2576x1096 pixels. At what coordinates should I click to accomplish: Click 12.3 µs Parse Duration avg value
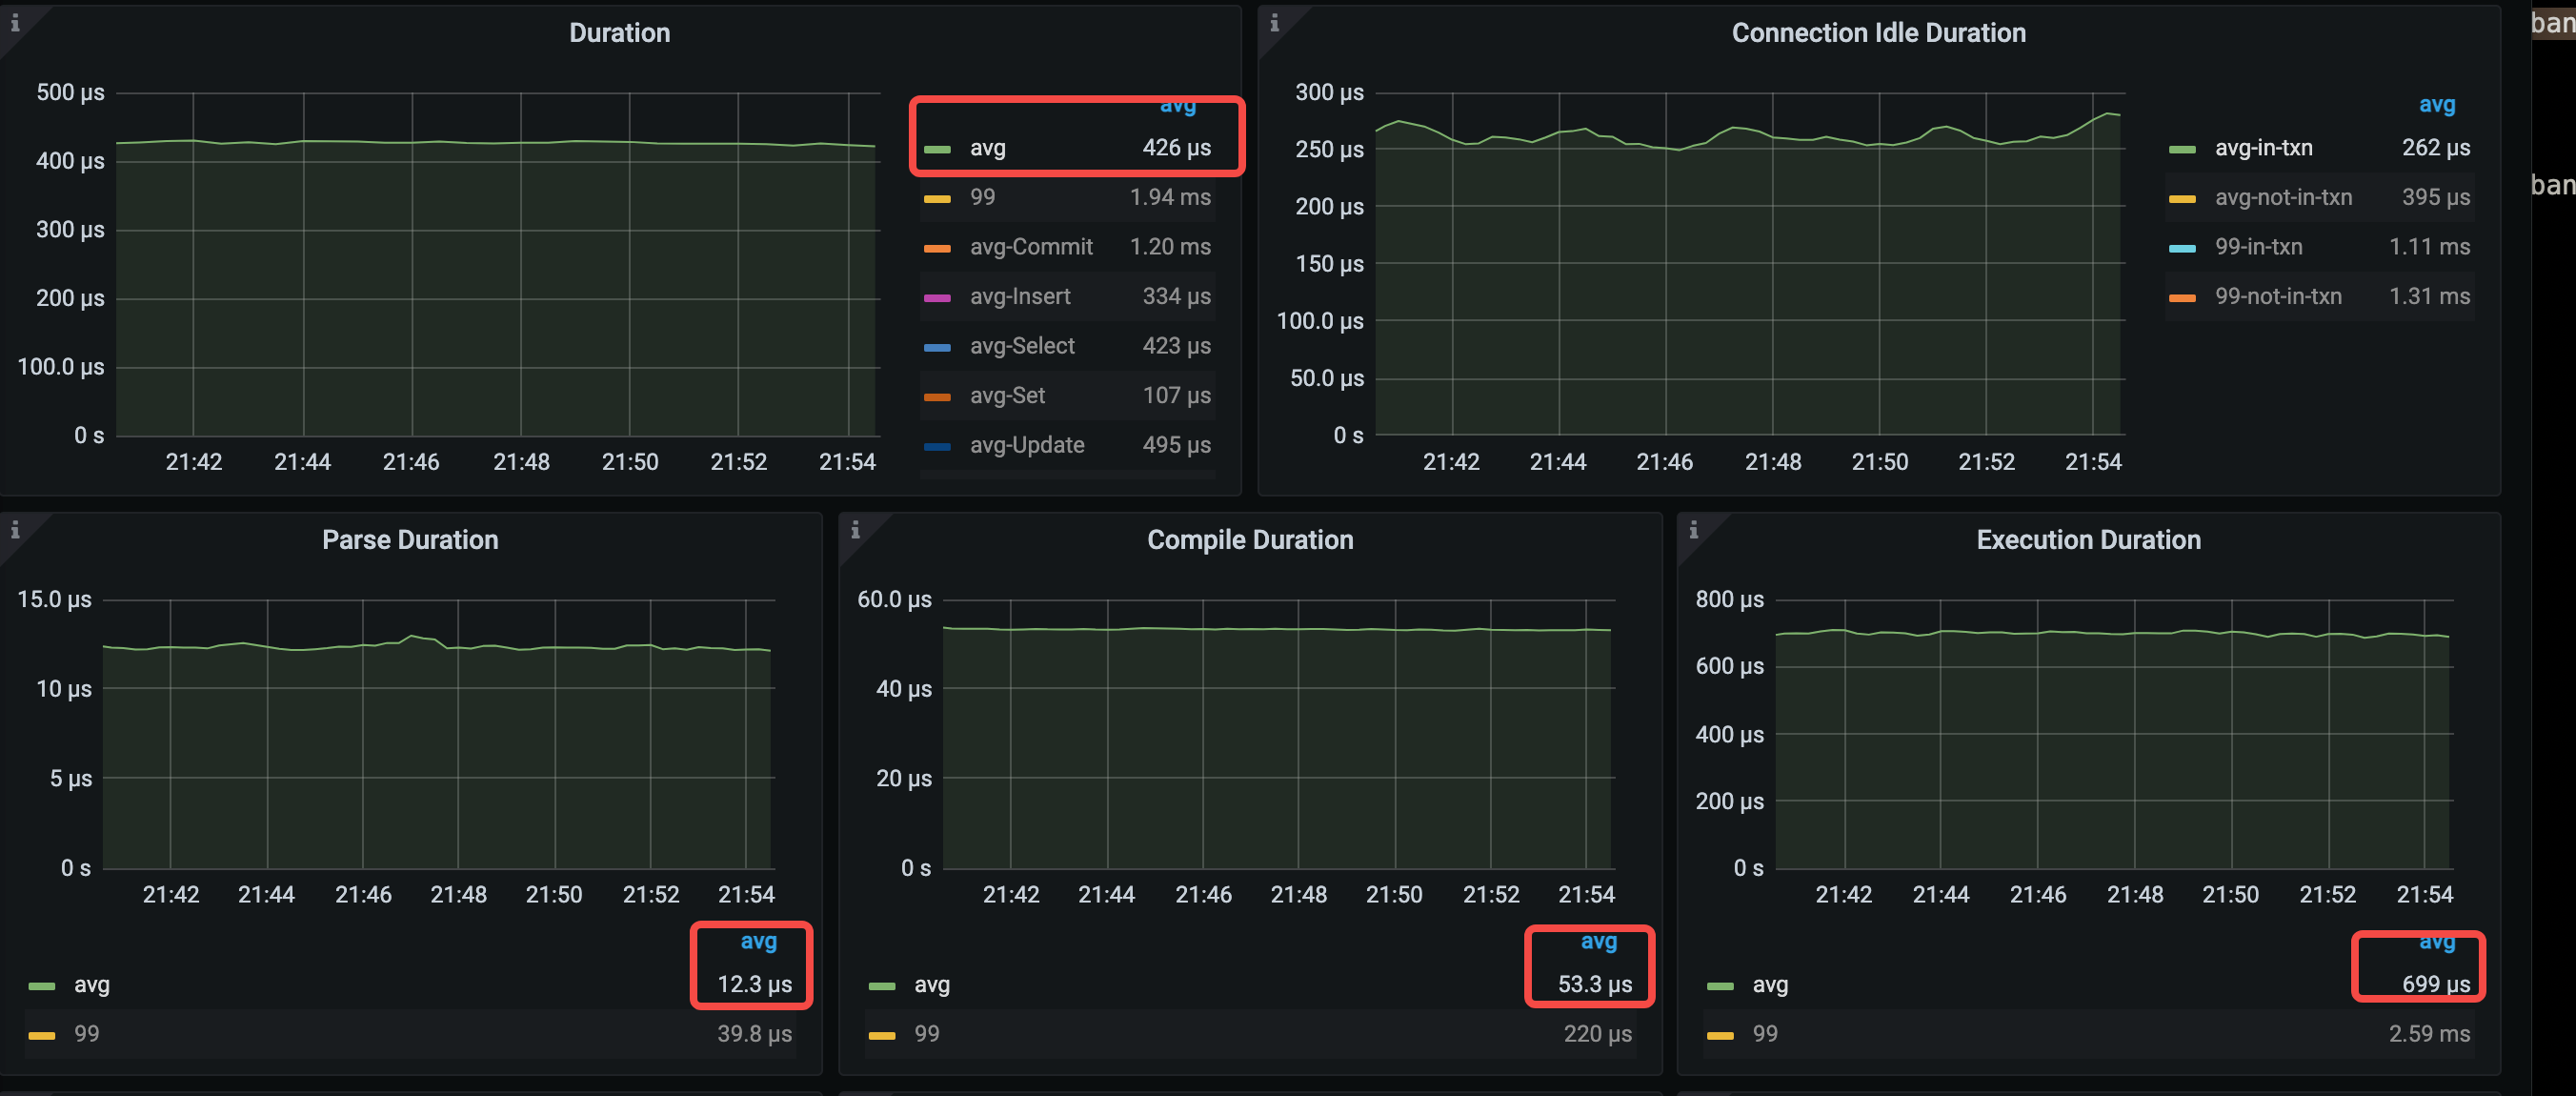click(x=754, y=985)
